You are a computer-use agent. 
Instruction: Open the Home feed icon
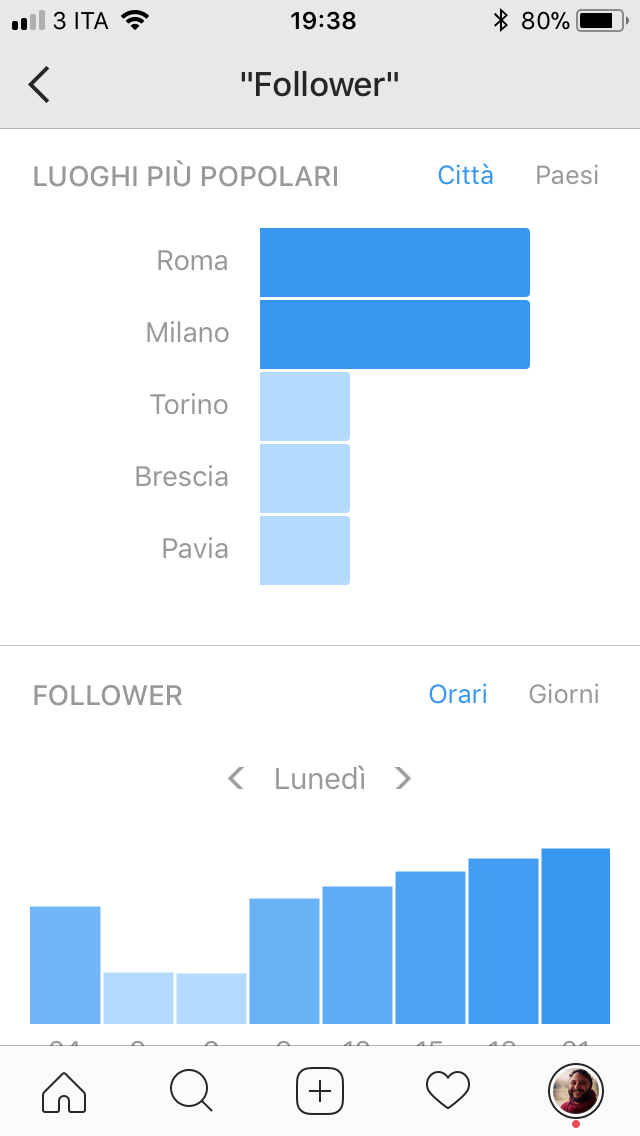click(x=64, y=1090)
